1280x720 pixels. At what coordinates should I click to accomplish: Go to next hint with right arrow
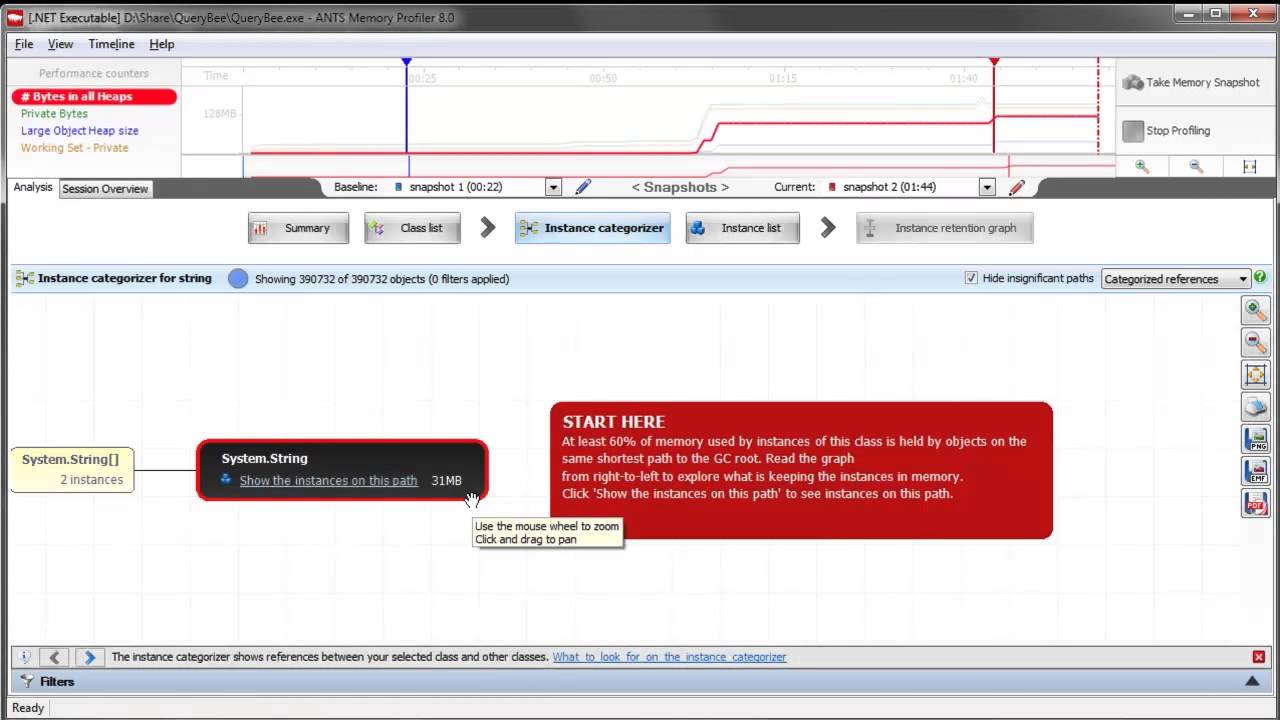[89, 657]
